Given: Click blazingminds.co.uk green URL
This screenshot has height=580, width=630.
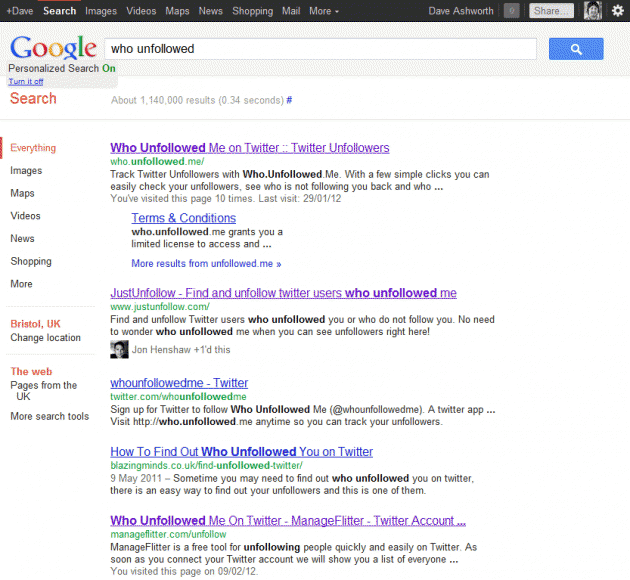Looking at the screenshot, I should coord(207,466).
